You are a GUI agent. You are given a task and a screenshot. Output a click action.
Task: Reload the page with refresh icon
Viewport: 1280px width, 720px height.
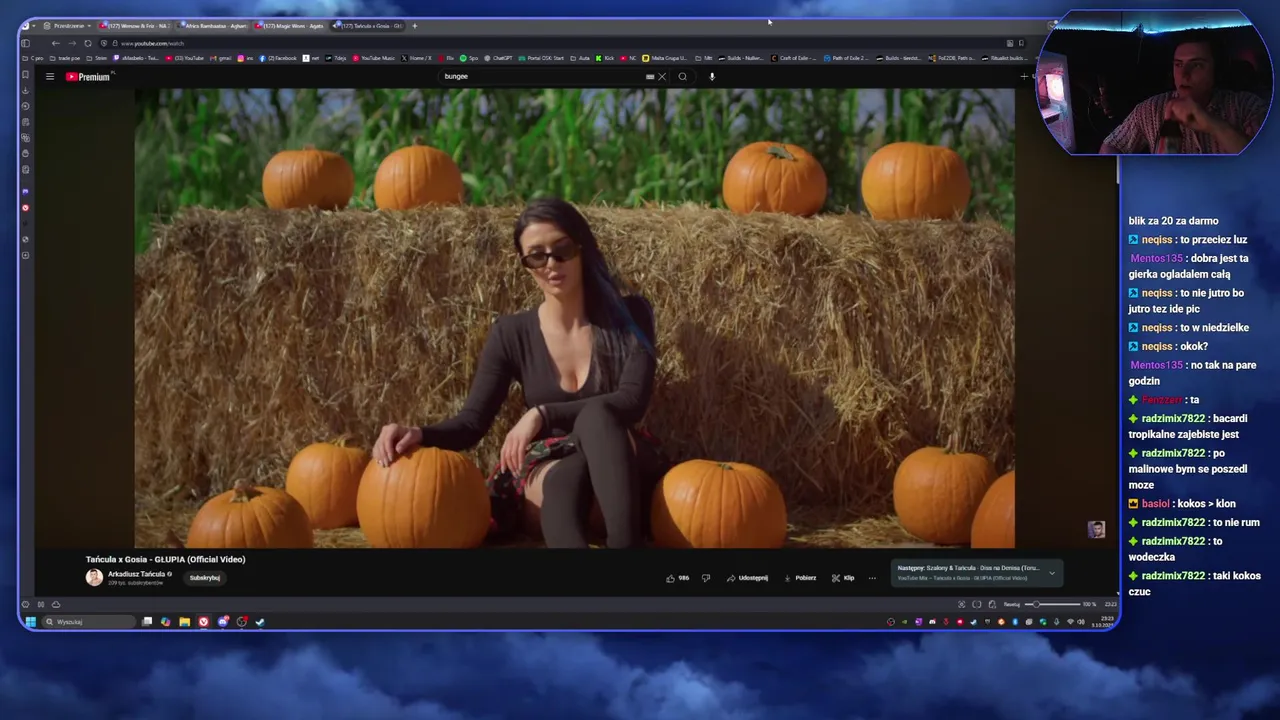coord(88,43)
